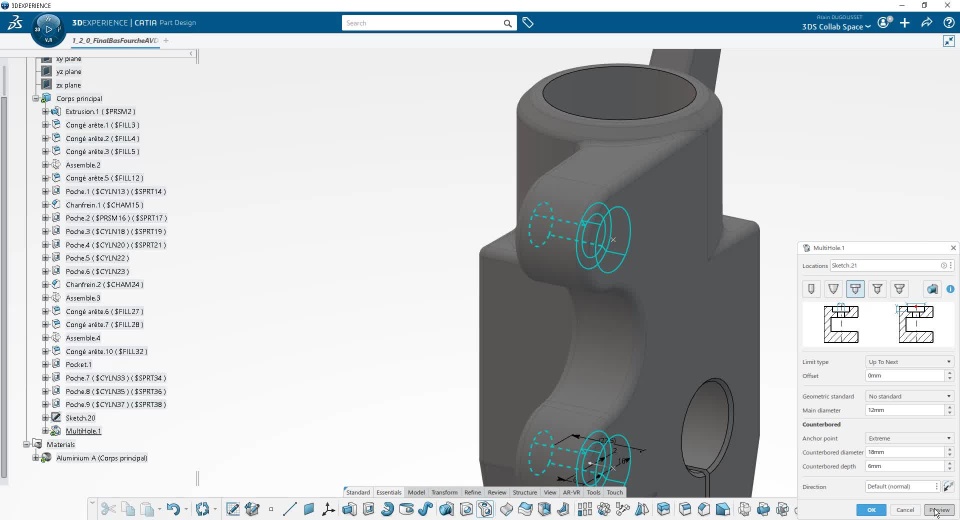Confirm the MultiHole with OK
This screenshot has width=960, height=520.
871,510
